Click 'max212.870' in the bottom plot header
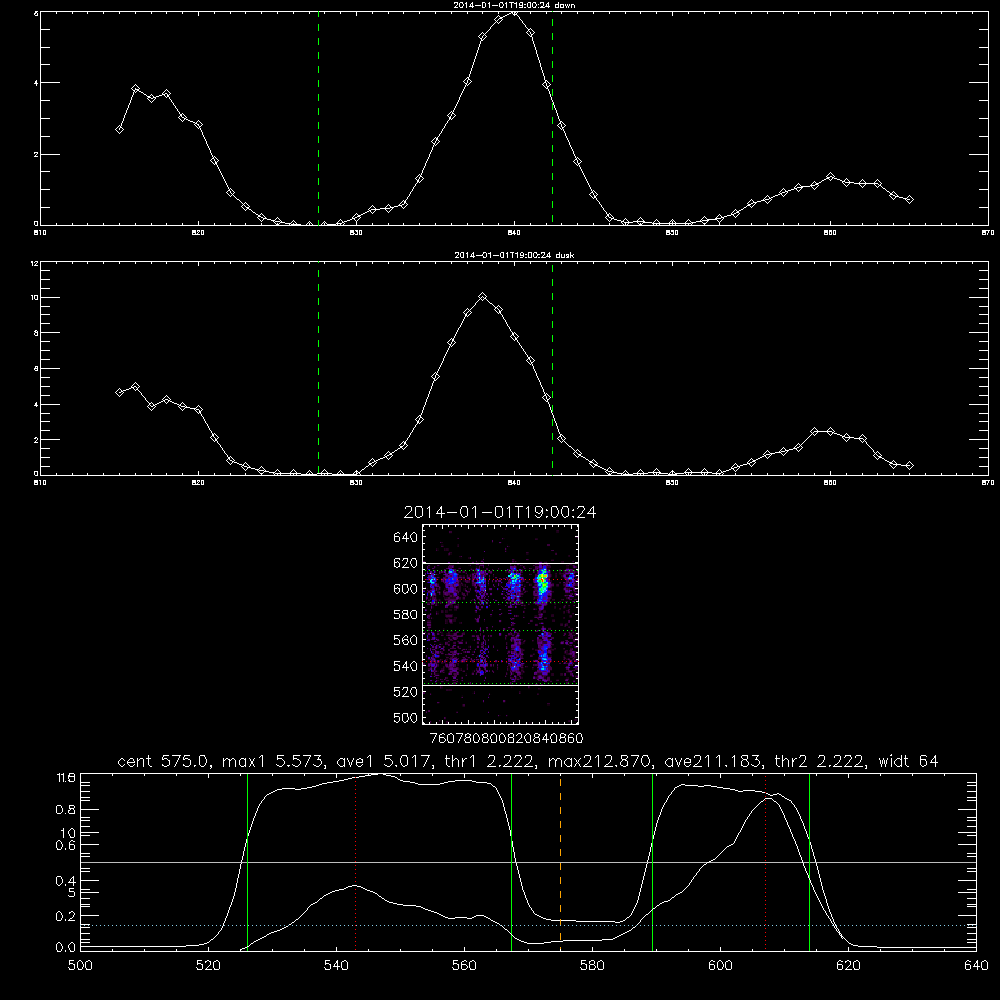 [x=599, y=761]
